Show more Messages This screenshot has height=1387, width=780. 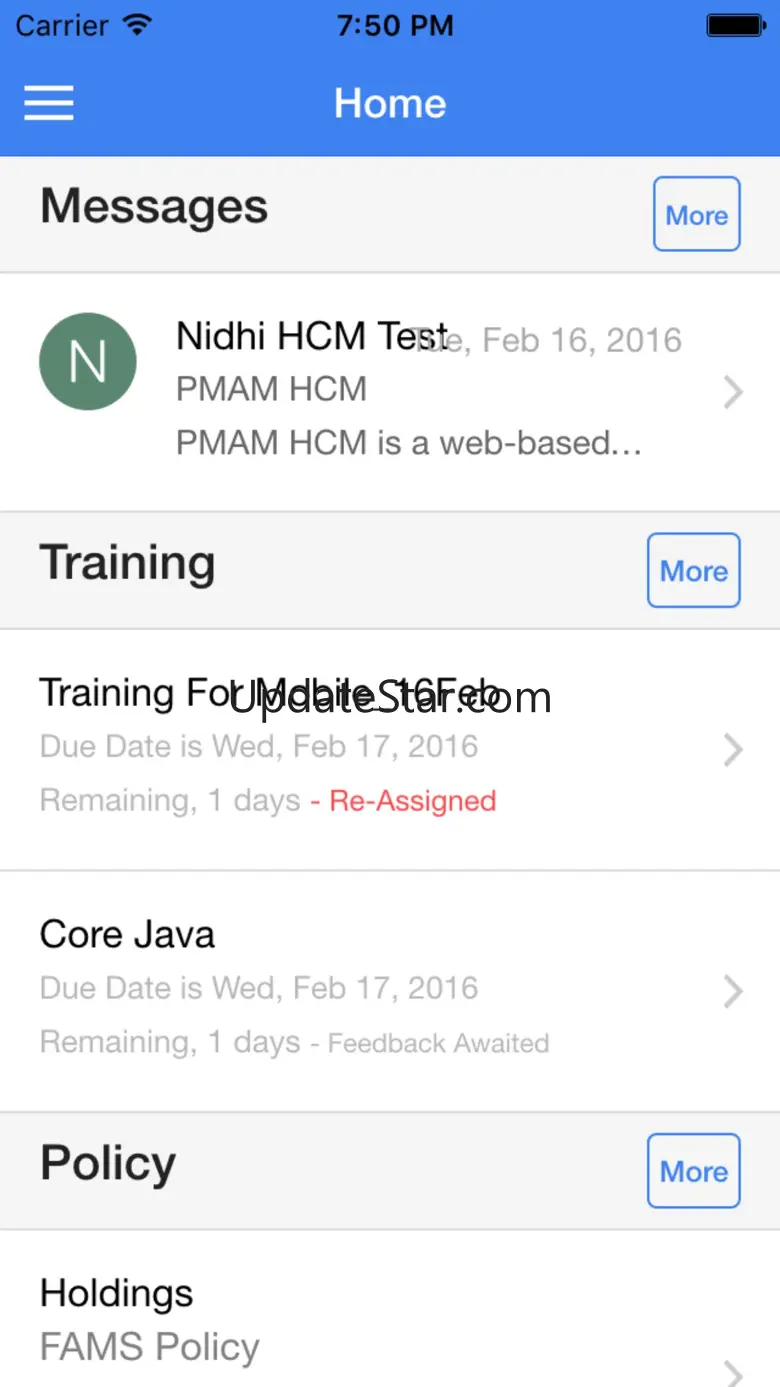(696, 214)
